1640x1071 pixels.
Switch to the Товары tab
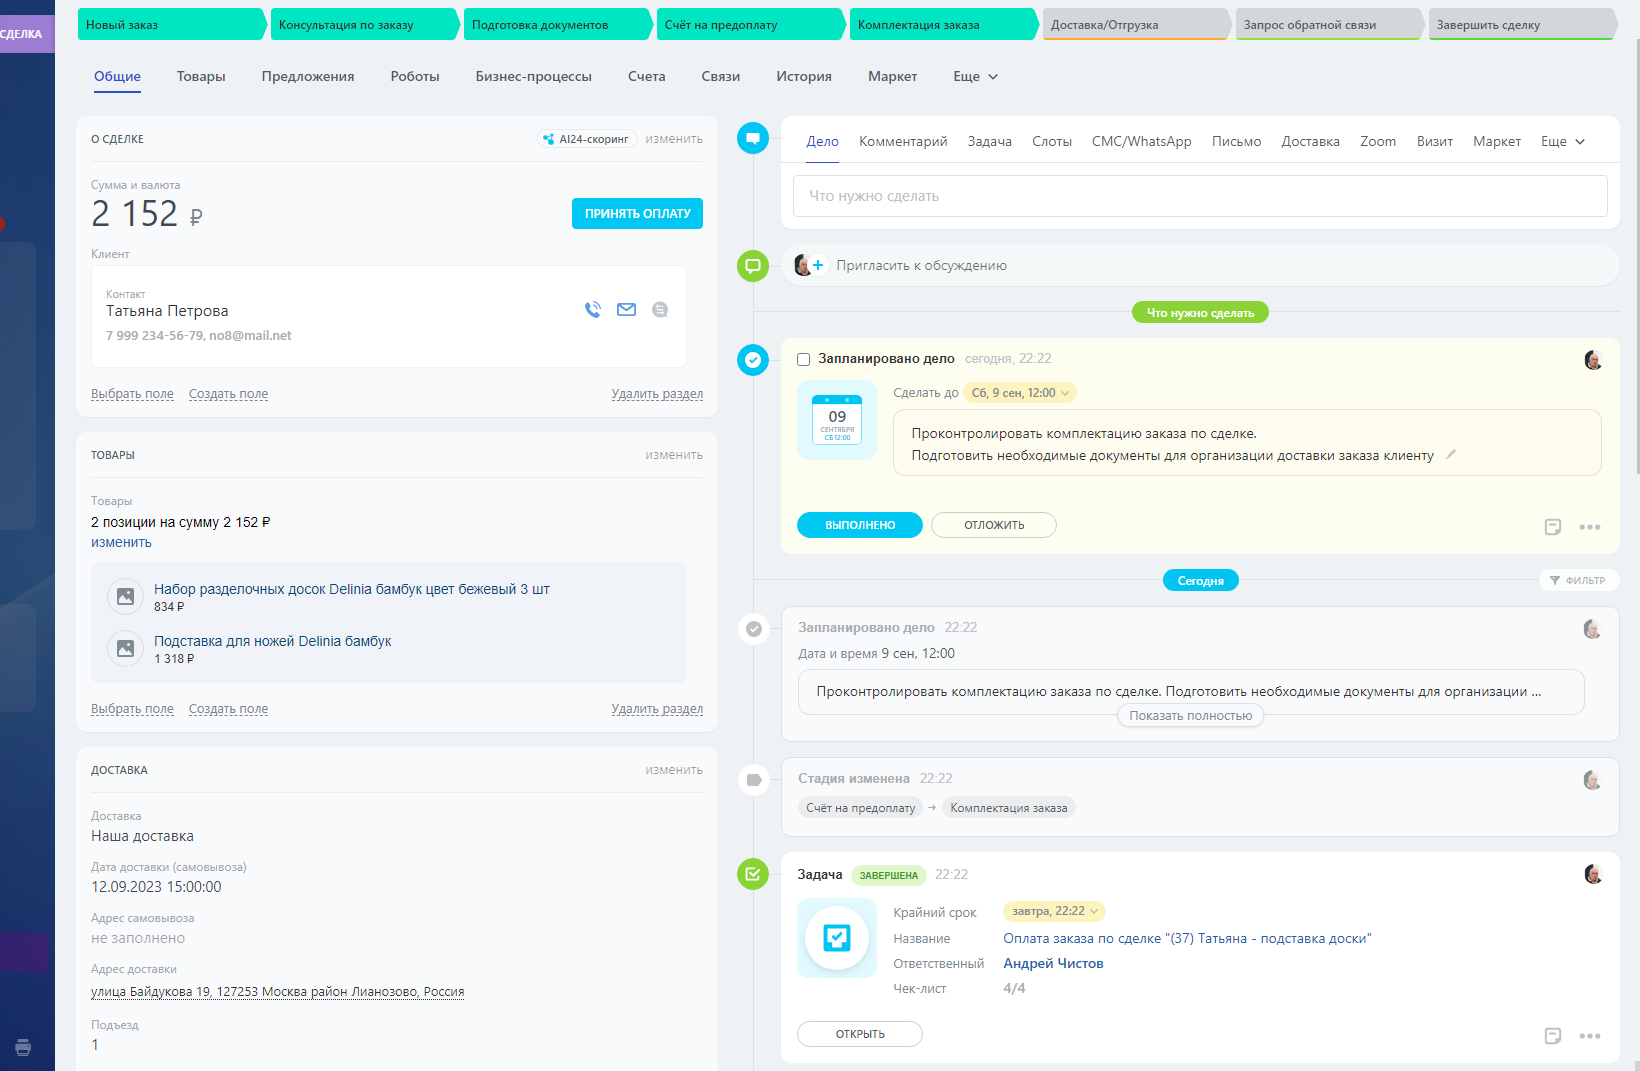[201, 77]
